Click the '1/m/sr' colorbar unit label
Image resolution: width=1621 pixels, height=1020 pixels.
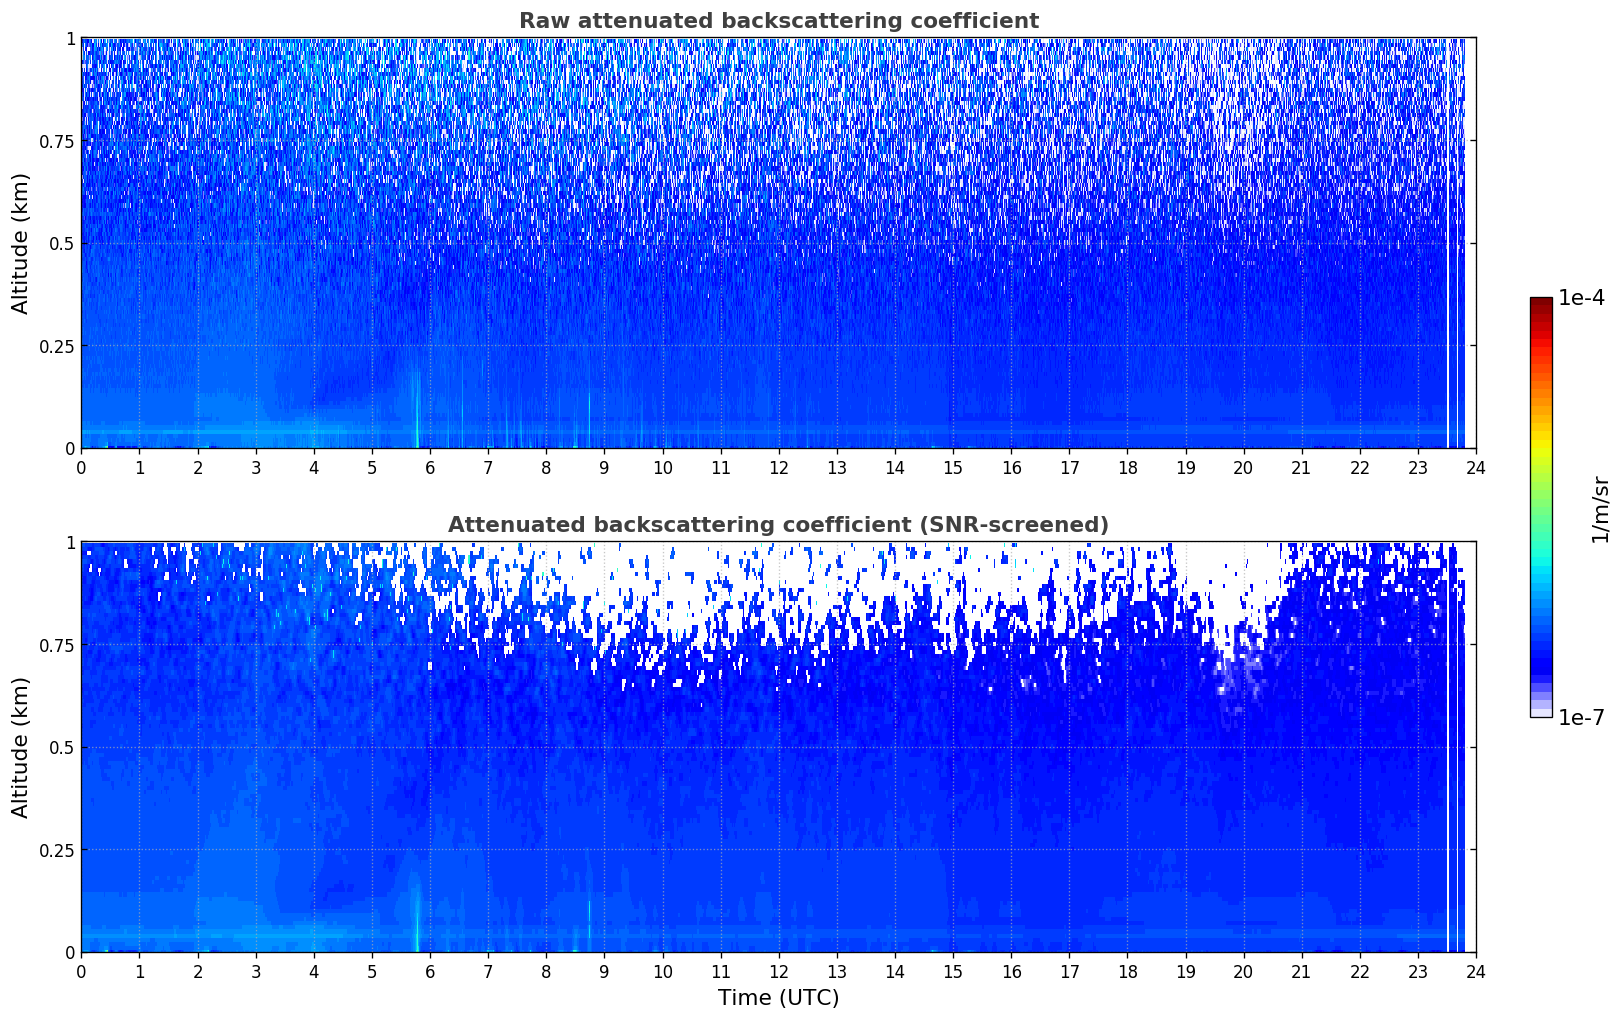[x=1601, y=508]
